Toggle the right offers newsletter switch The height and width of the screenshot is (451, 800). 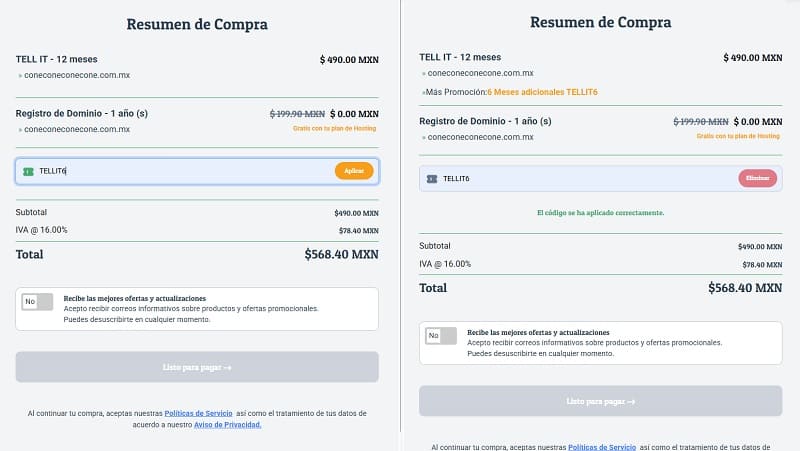click(441, 336)
